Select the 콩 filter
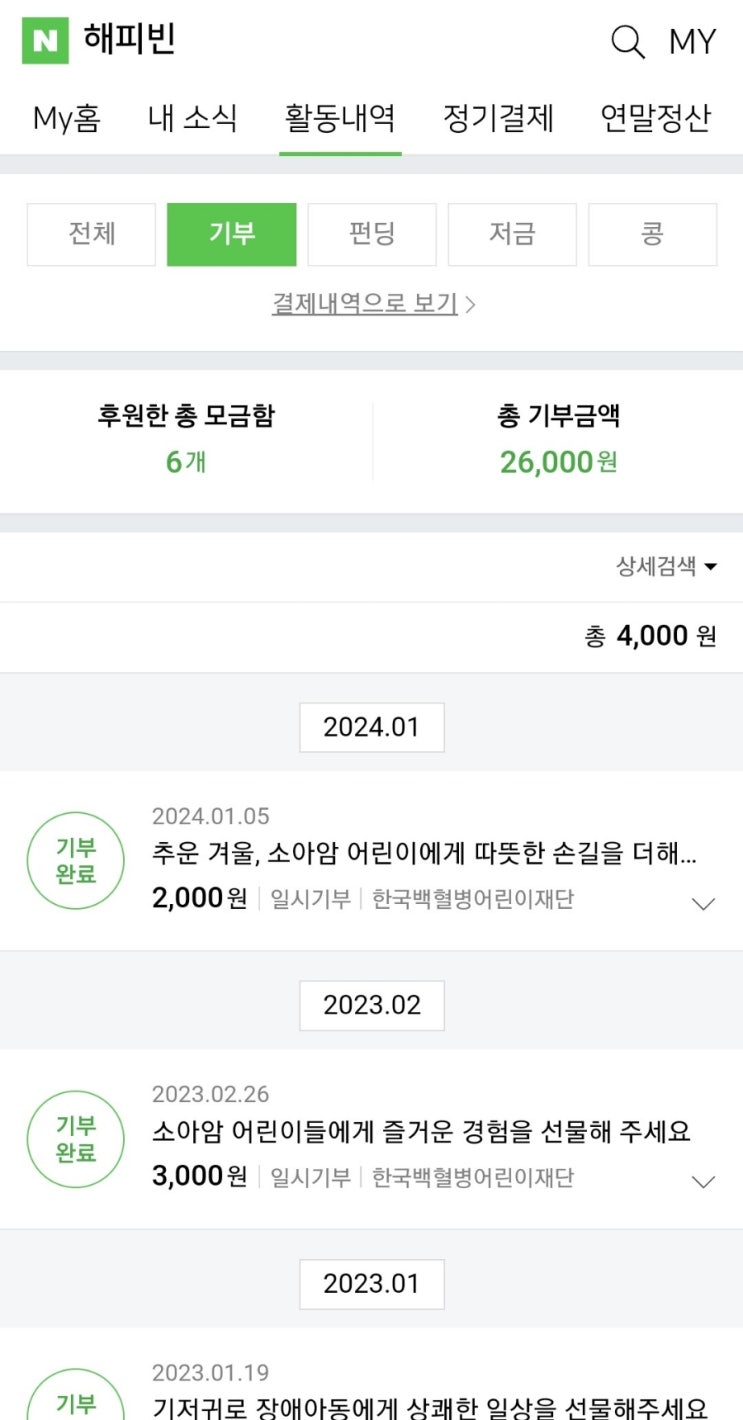The height and width of the screenshot is (1420, 743). click(652, 235)
